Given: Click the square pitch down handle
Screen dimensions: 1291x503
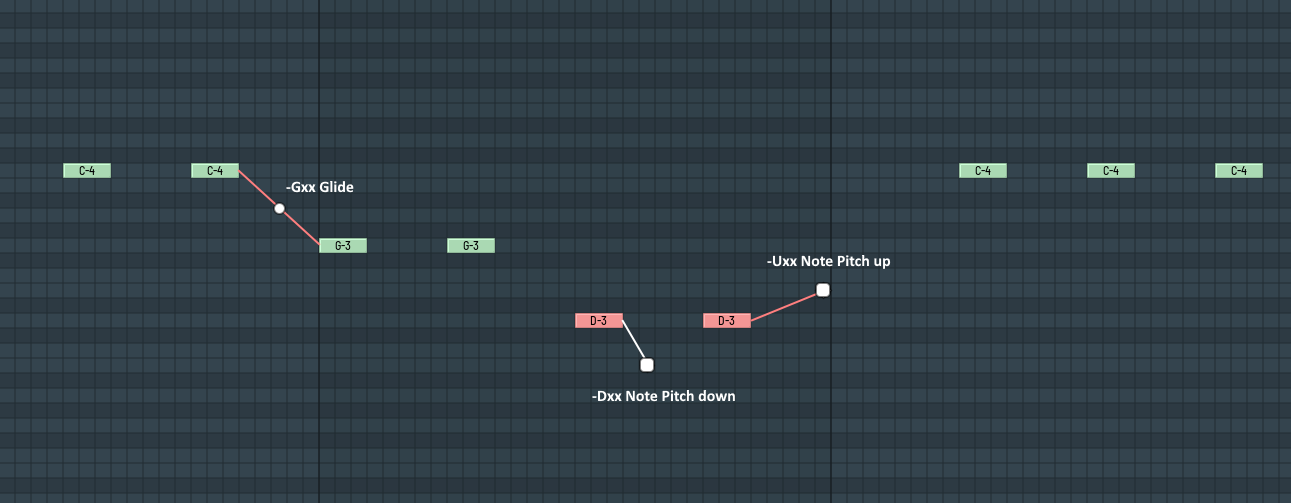Looking at the screenshot, I should pyautogui.click(x=647, y=365).
